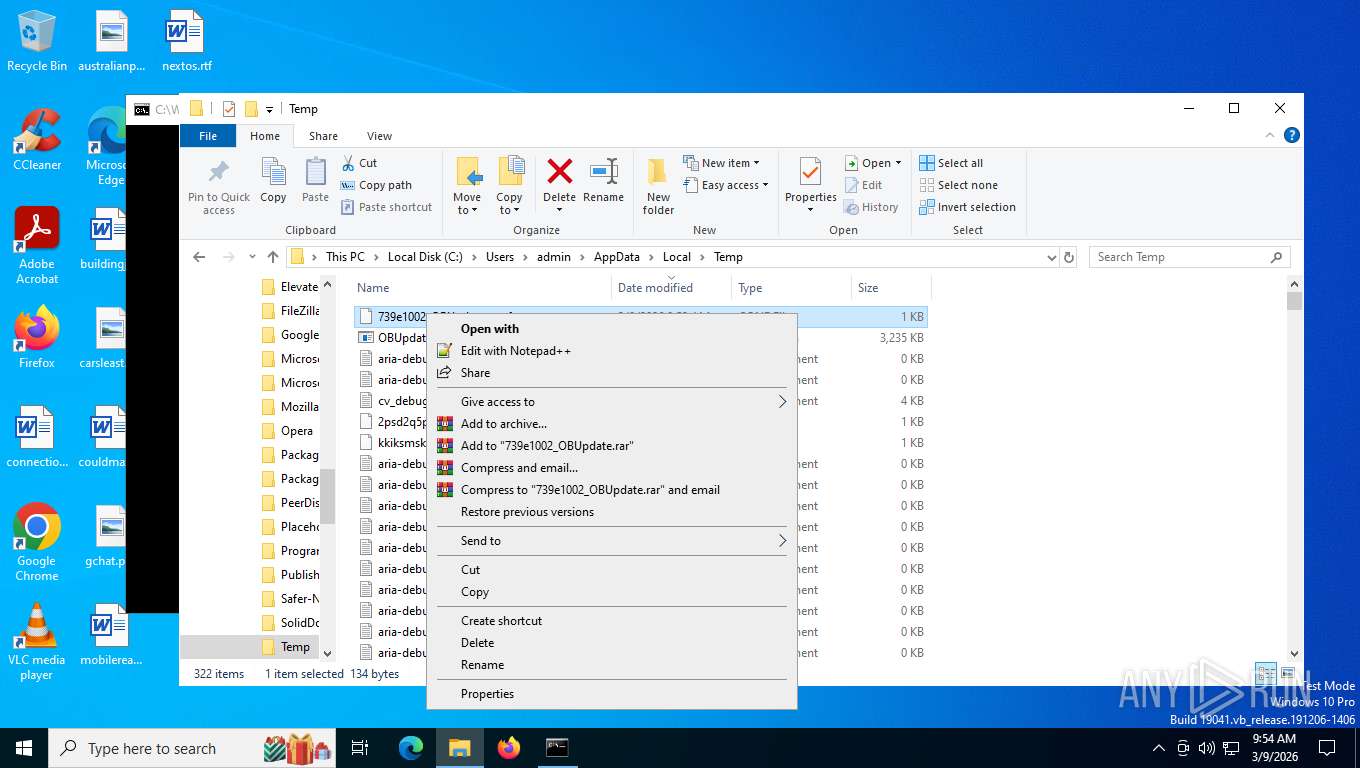Choose Add to archive... entry
1360x768 pixels.
tap(611, 424)
